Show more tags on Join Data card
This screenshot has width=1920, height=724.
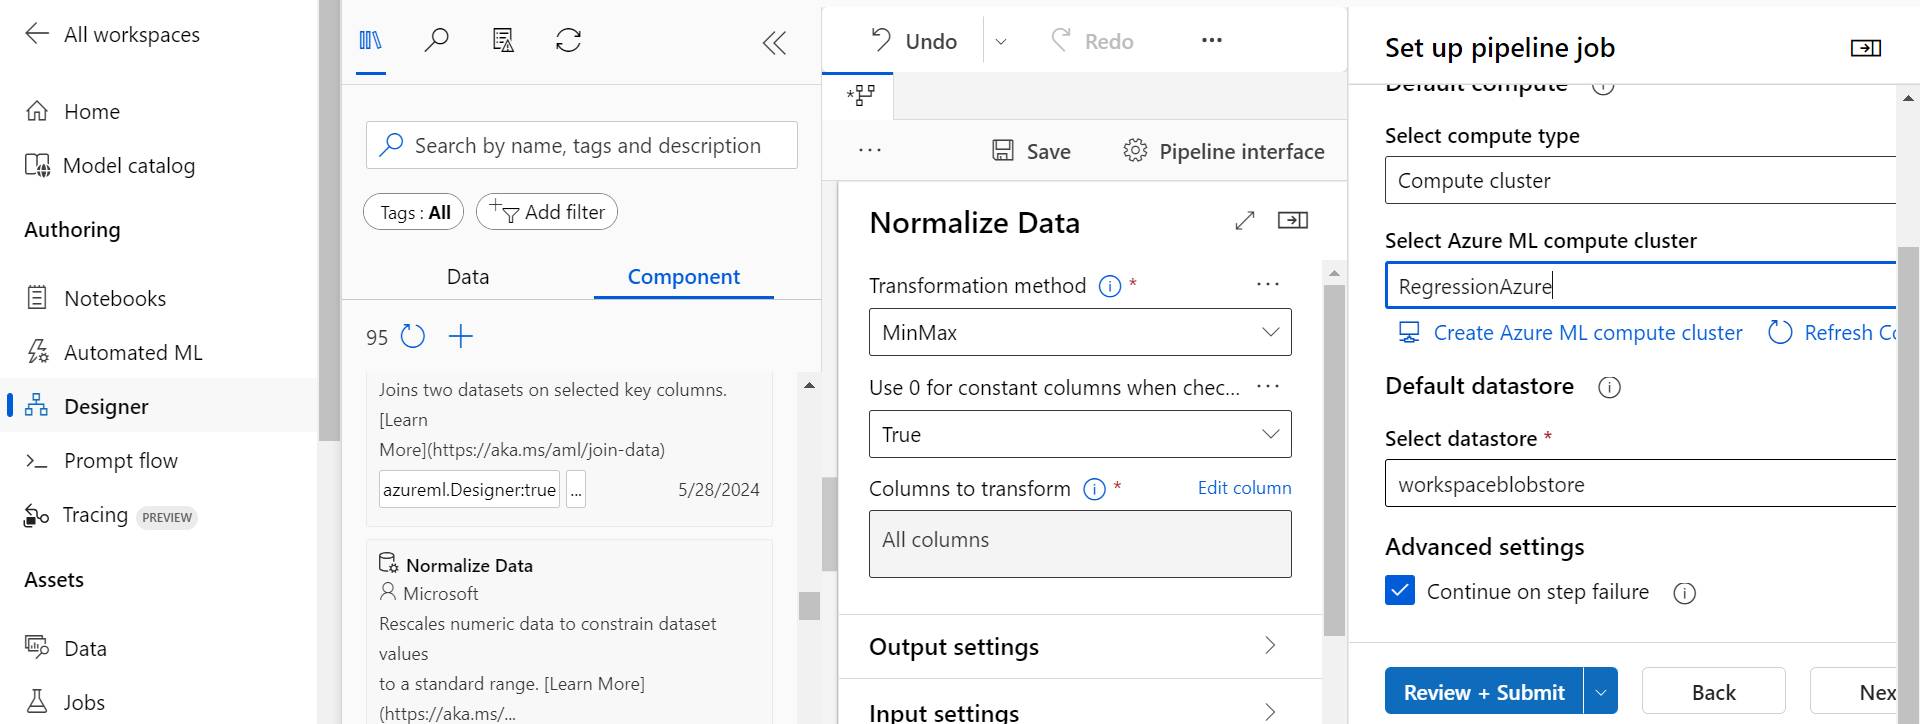pyautogui.click(x=576, y=490)
